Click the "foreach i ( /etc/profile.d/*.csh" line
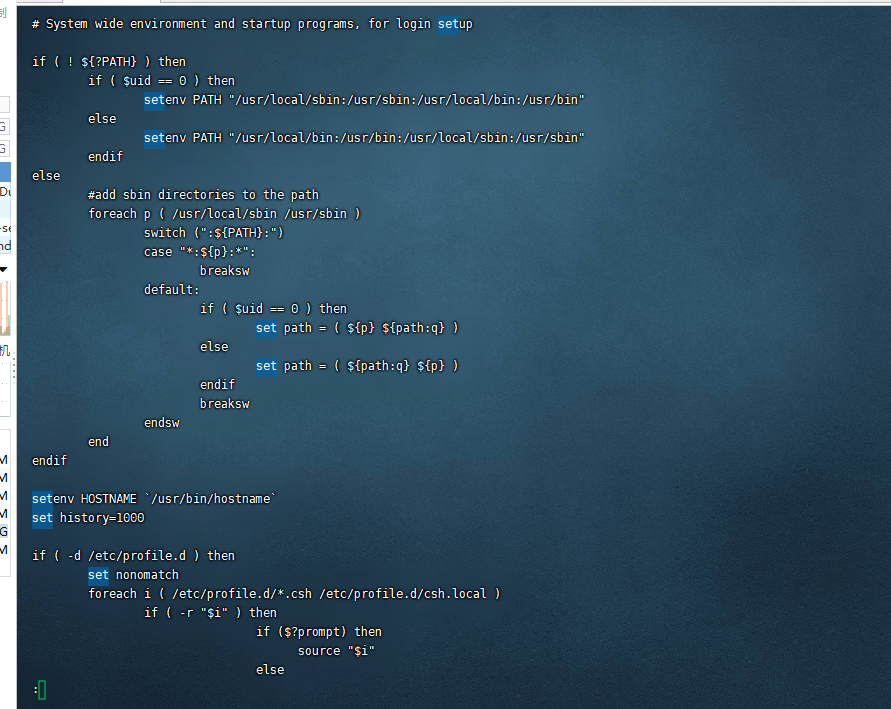Viewport: 891px width, 709px height. 294,594
